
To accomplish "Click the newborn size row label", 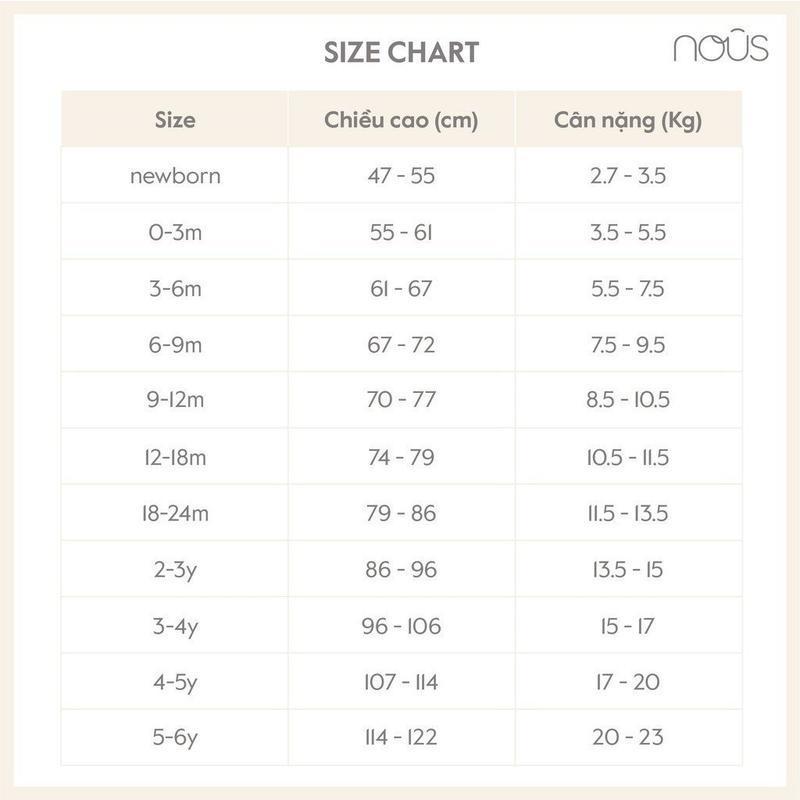I will click(175, 177).
